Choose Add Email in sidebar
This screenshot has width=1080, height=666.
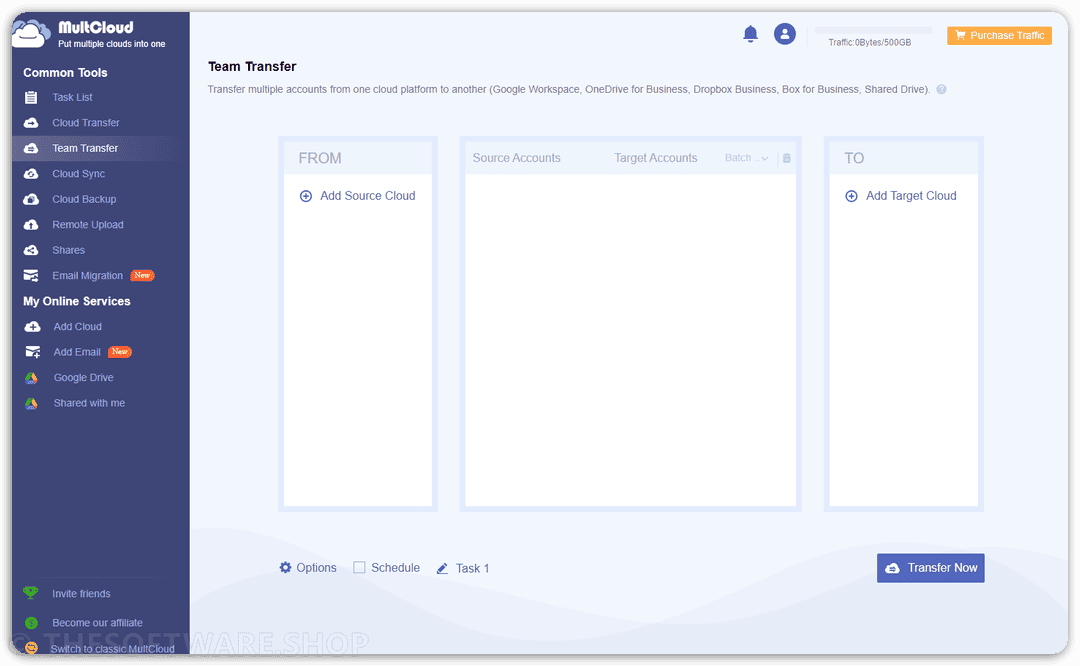77,352
